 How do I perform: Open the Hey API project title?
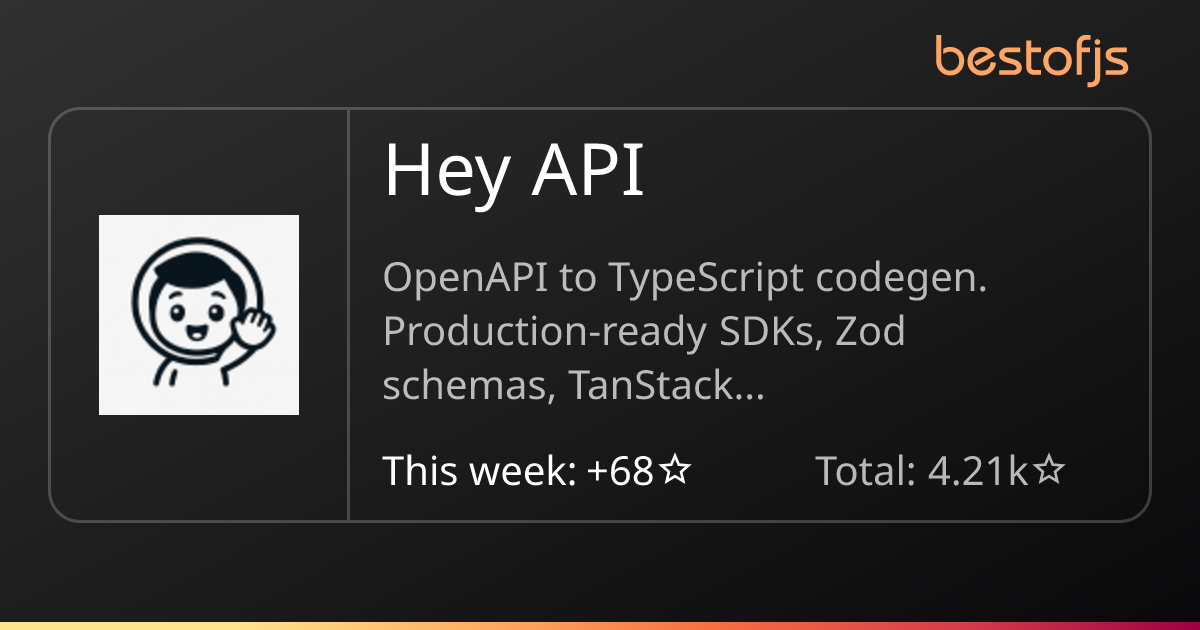(x=514, y=172)
